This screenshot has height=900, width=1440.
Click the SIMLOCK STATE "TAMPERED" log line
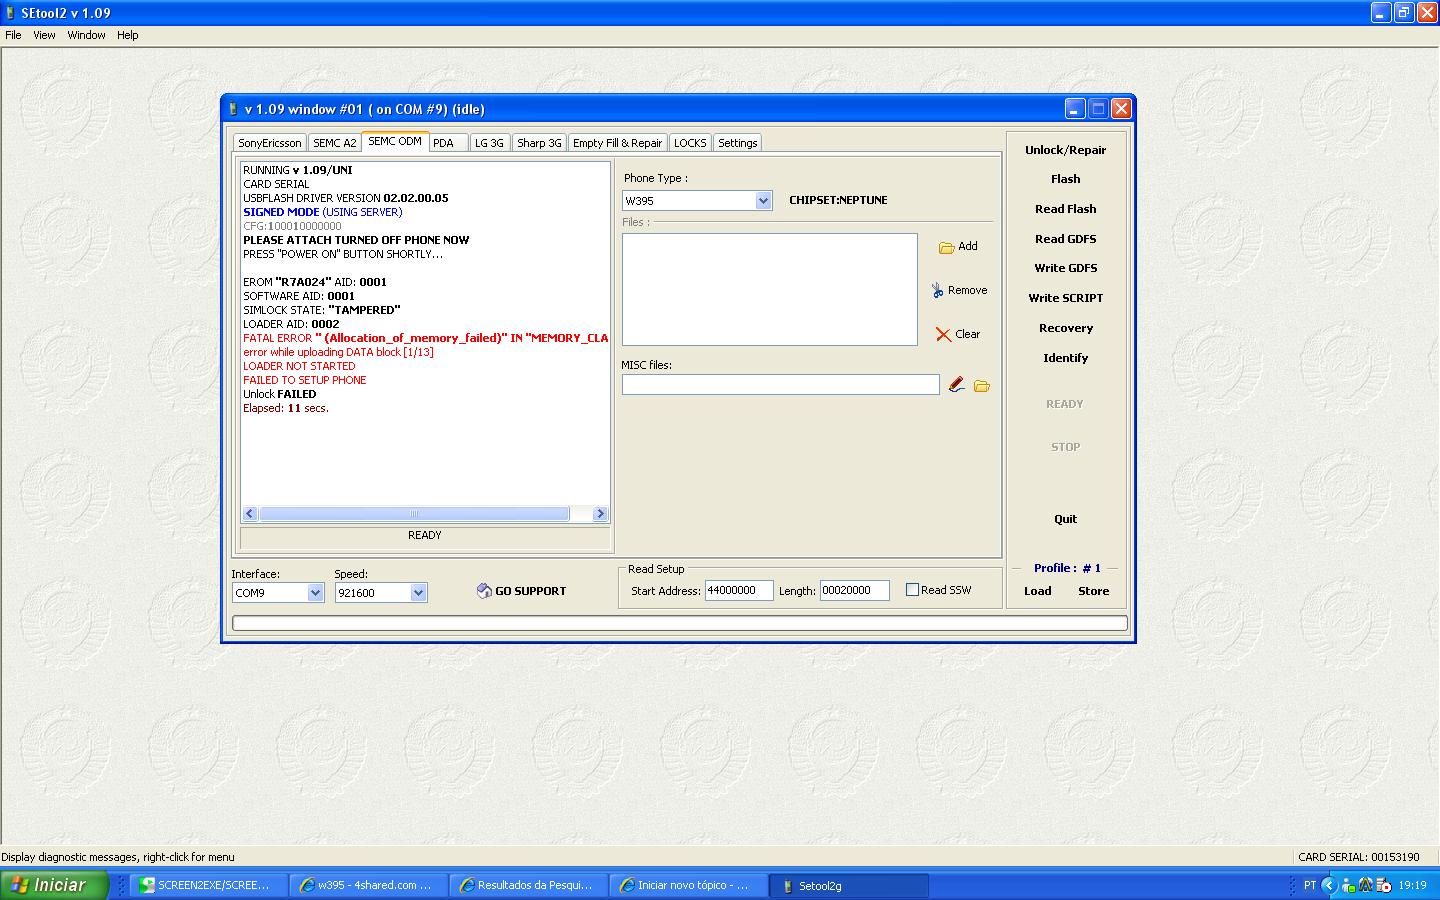(x=321, y=310)
